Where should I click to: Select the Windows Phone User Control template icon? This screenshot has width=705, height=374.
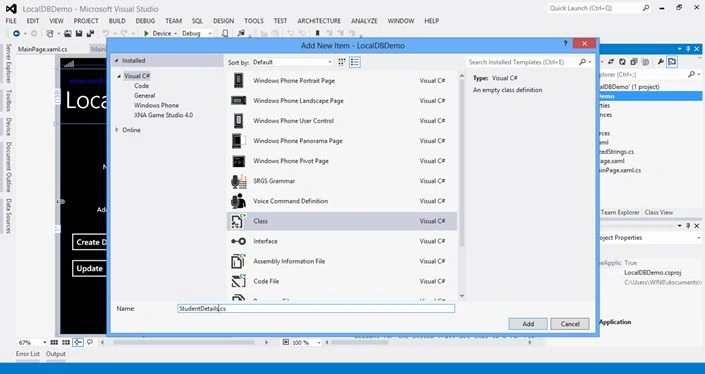[238, 120]
